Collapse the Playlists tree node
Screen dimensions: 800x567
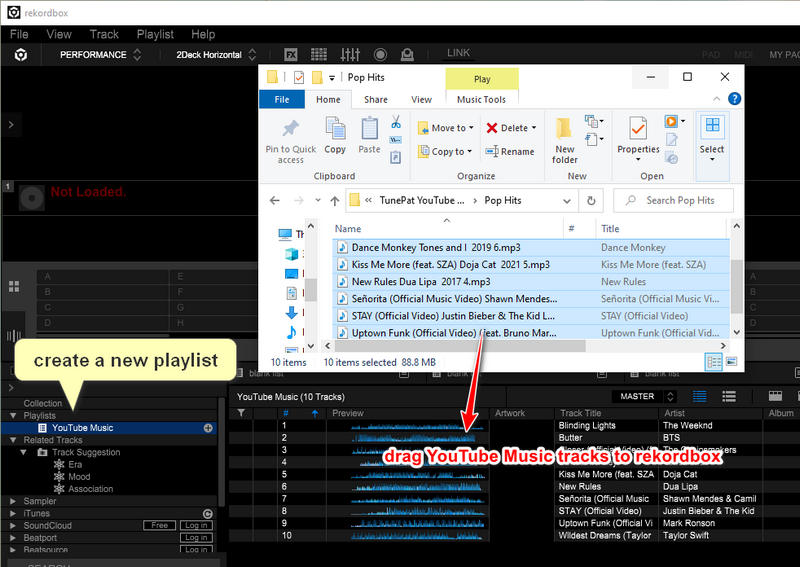tap(13, 415)
